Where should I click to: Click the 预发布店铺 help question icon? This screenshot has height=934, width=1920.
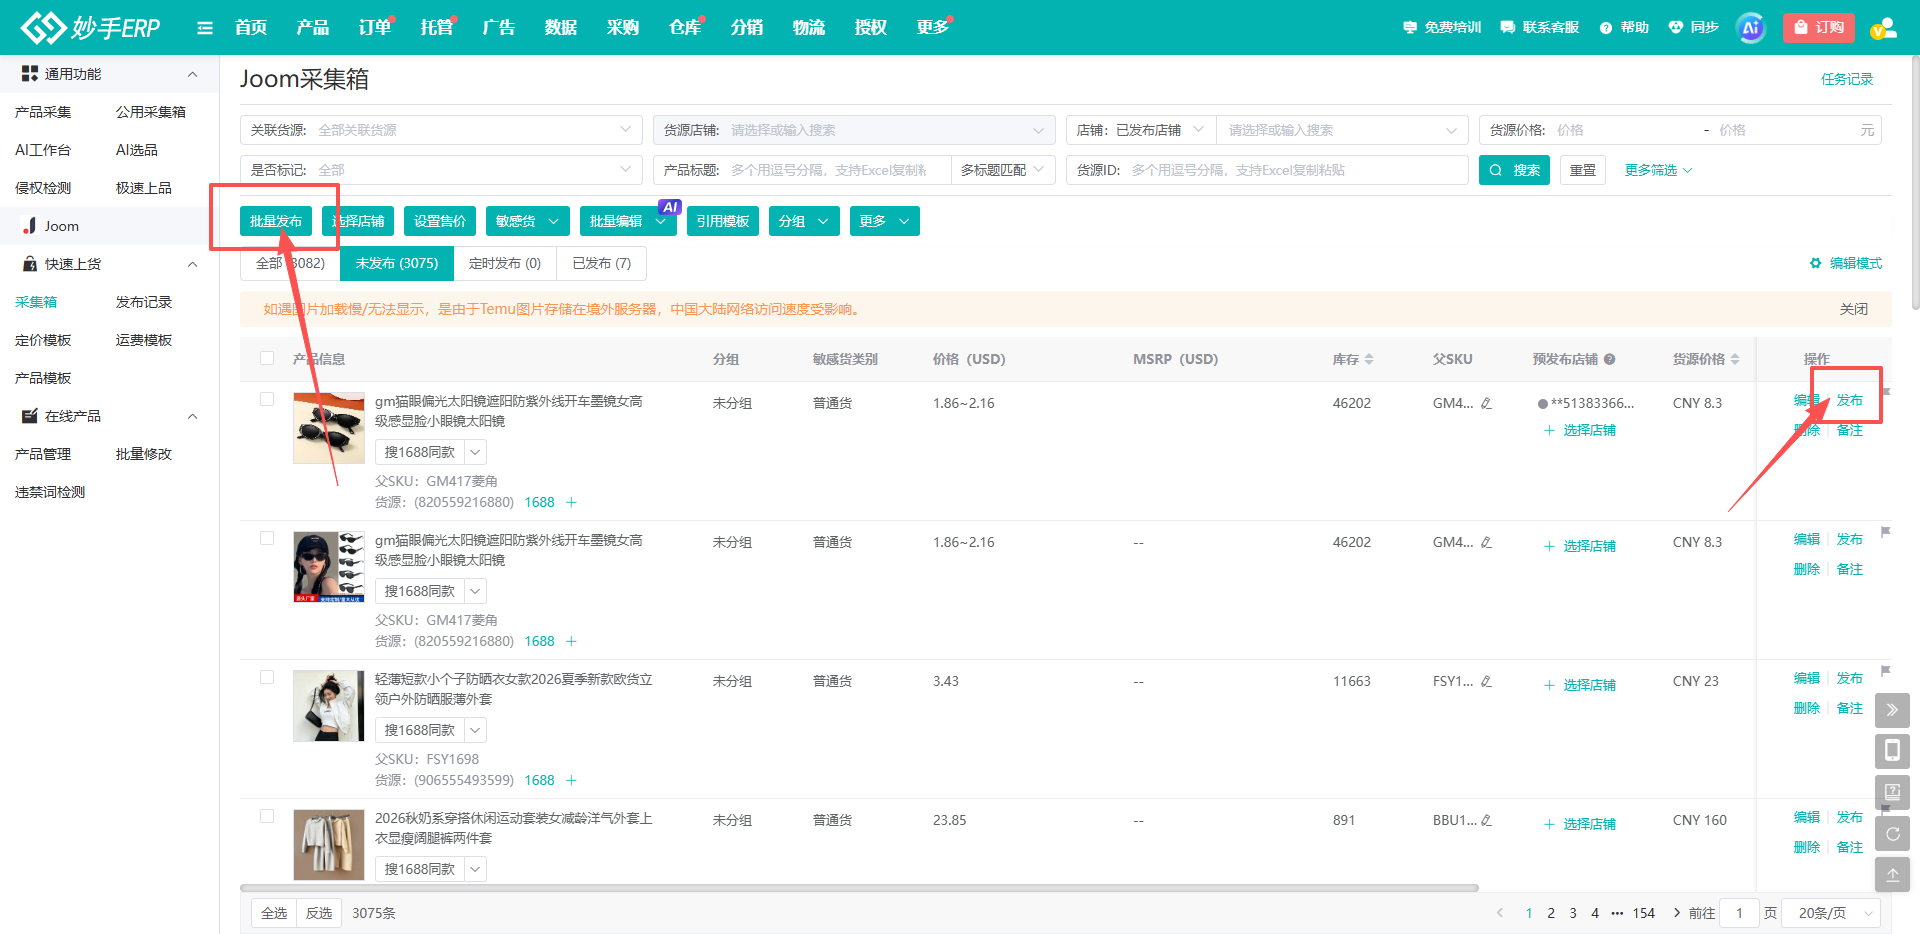(x=1610, y=359)
